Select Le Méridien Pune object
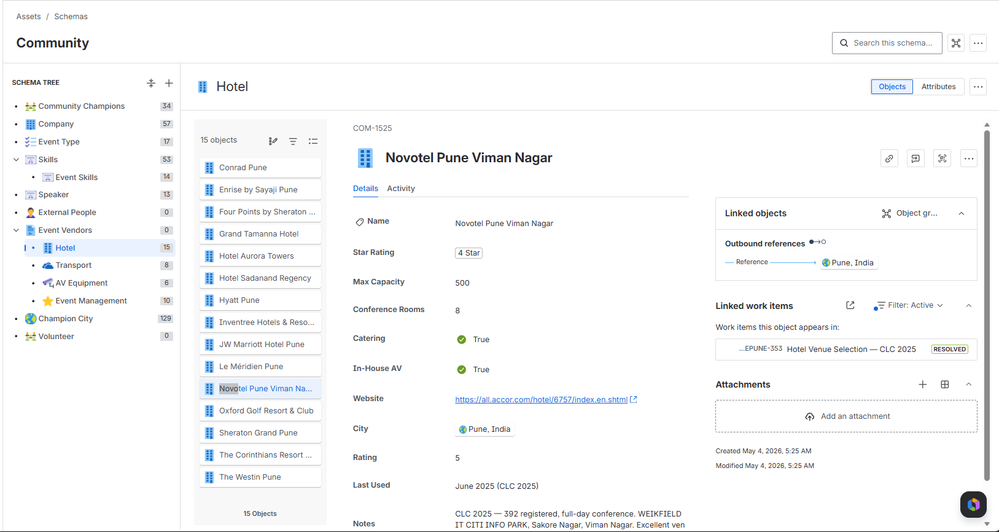Viewport: 999px width, 532px height. click(x=260, y=366)
